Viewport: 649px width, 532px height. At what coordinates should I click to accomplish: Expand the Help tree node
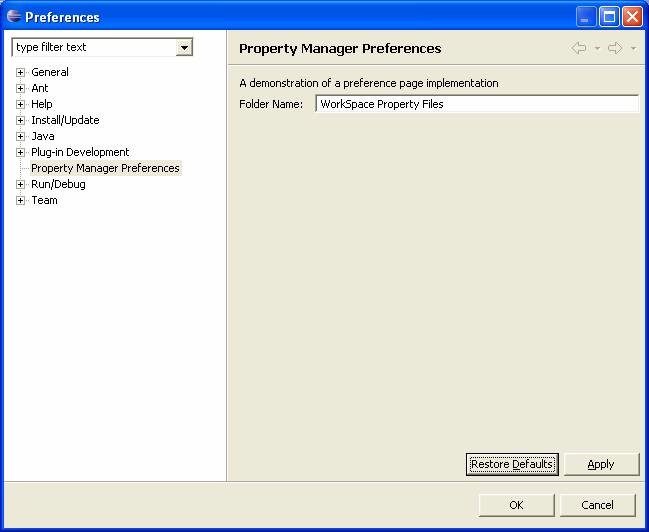coord(20,104)
